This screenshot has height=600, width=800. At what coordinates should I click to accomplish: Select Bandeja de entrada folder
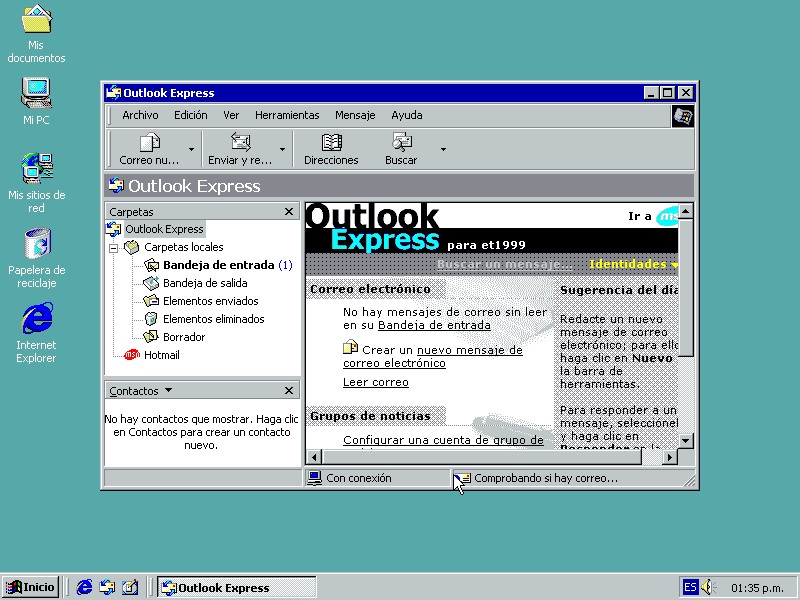218,265
